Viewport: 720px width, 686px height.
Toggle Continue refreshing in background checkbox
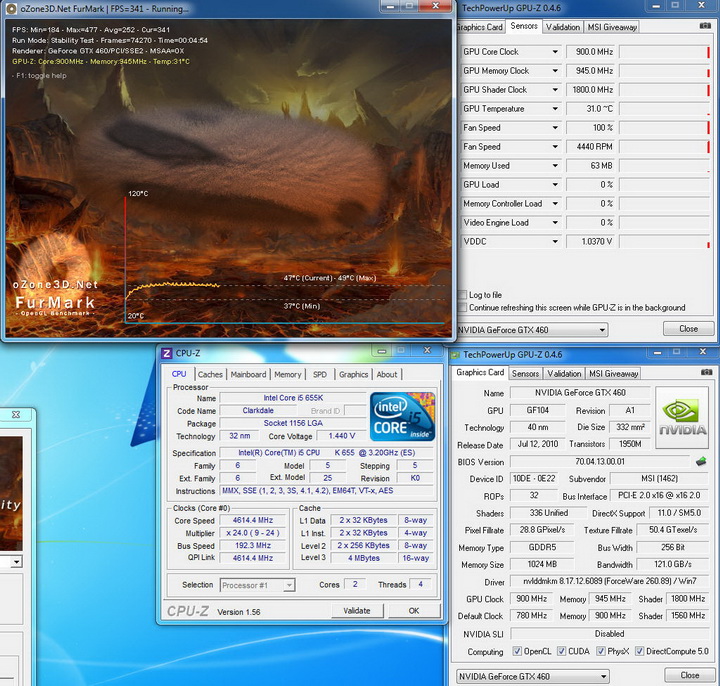point(462,308)
